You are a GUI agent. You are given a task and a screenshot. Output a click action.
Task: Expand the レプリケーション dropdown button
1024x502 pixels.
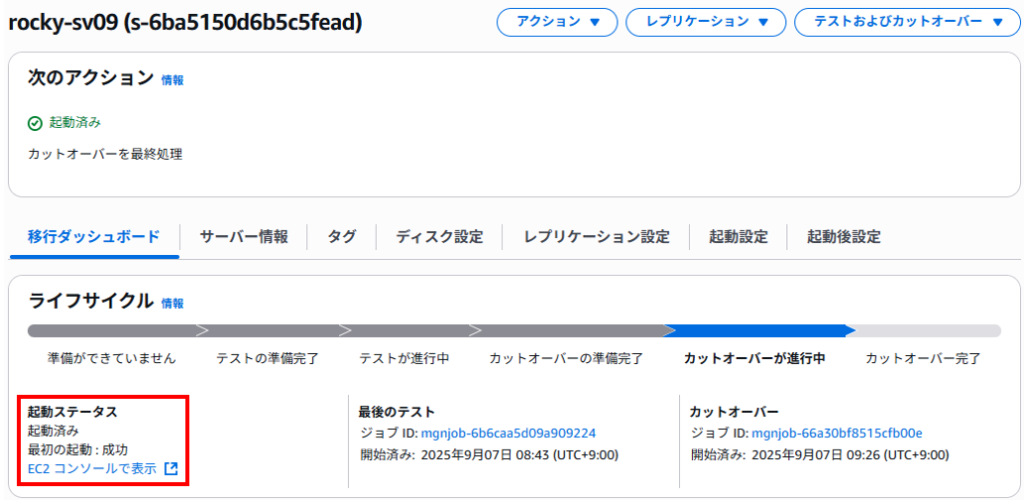[x=706, y=22]
